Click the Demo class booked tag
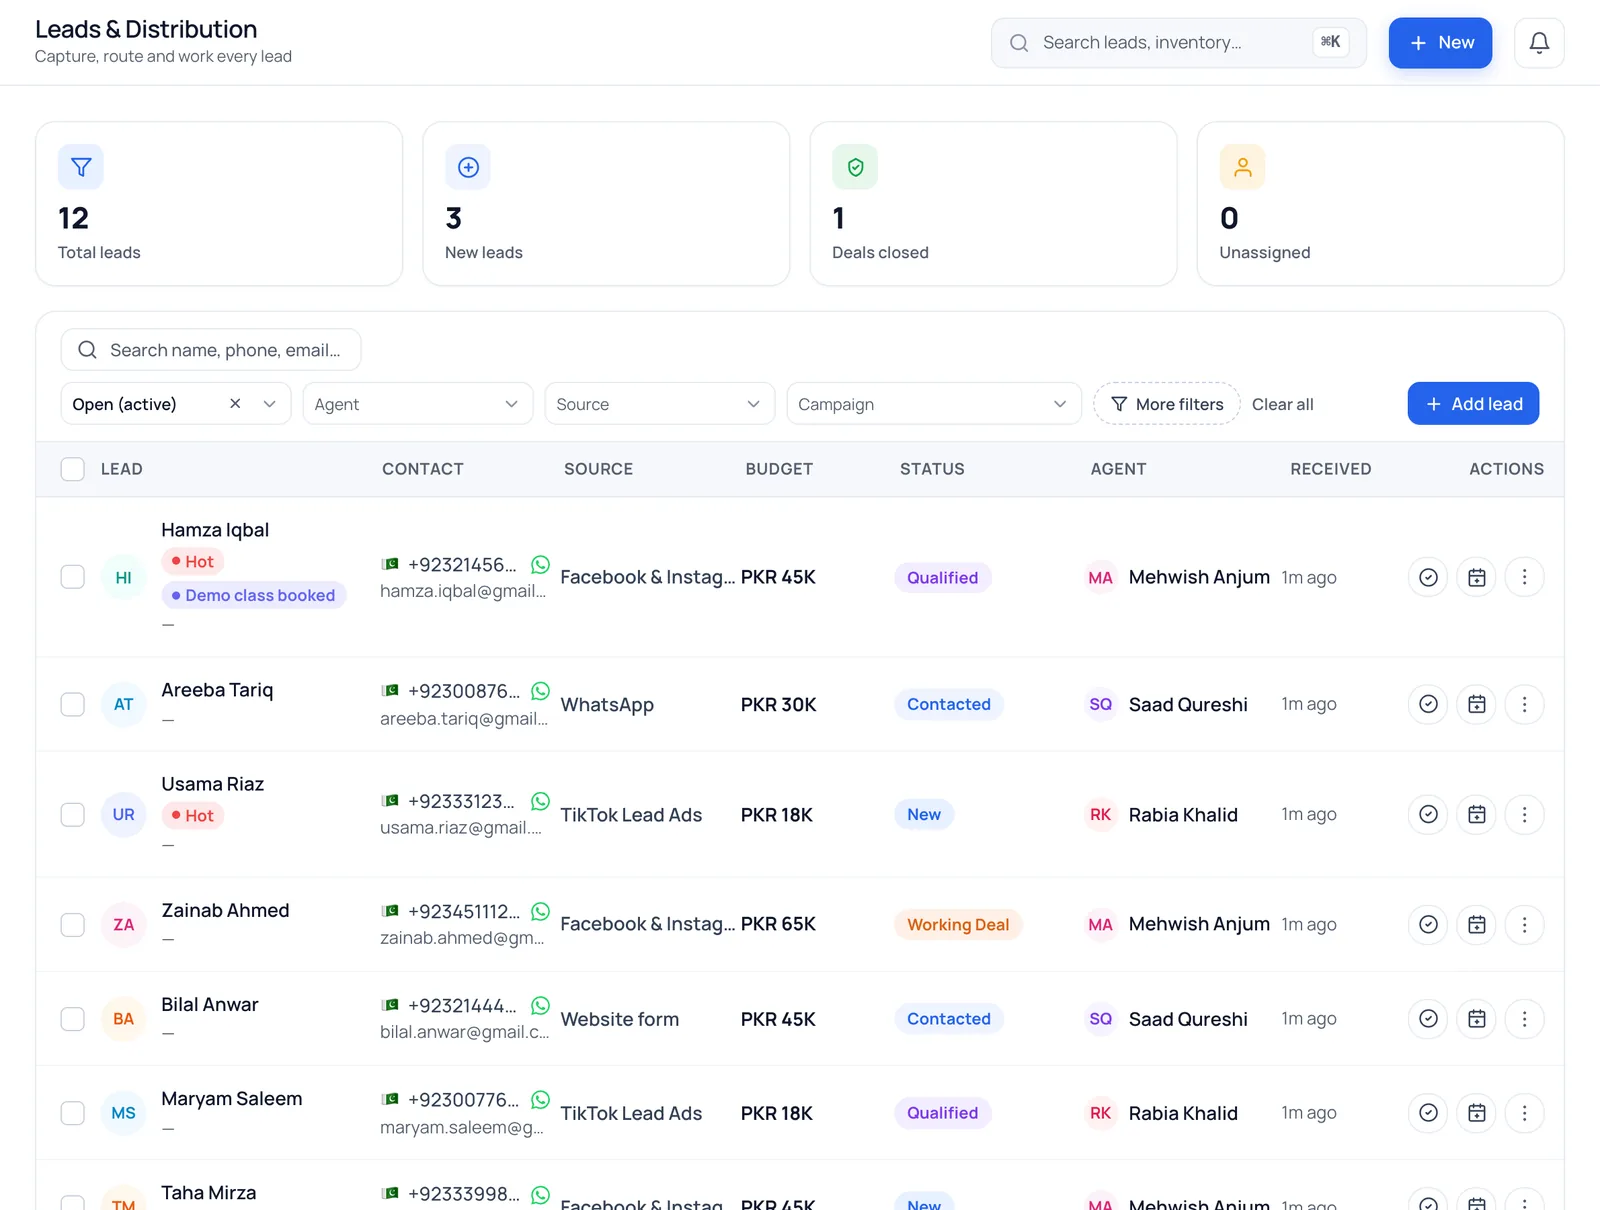 [254, 595]
